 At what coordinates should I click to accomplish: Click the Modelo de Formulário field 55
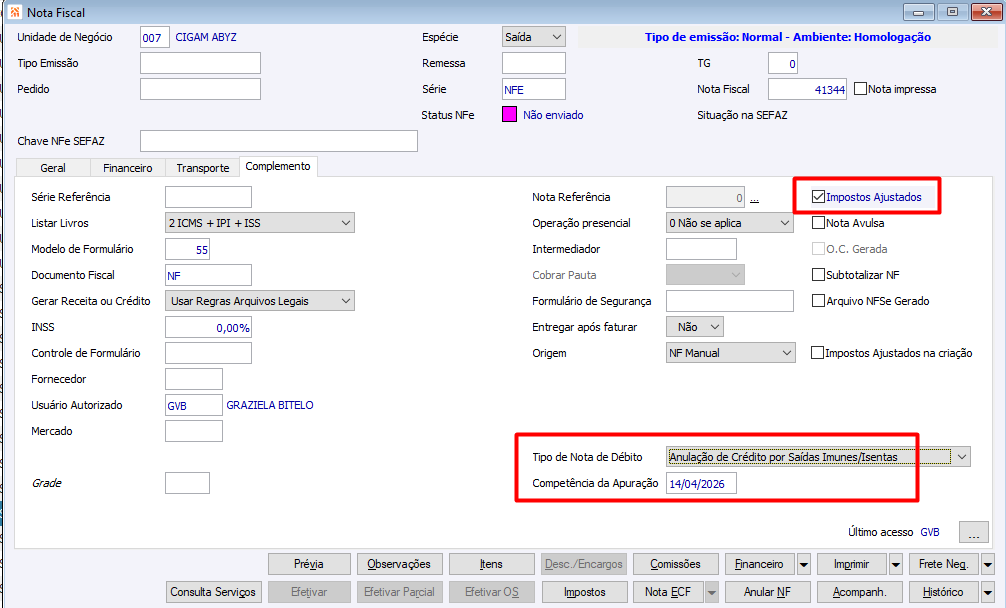click(187, 249)
